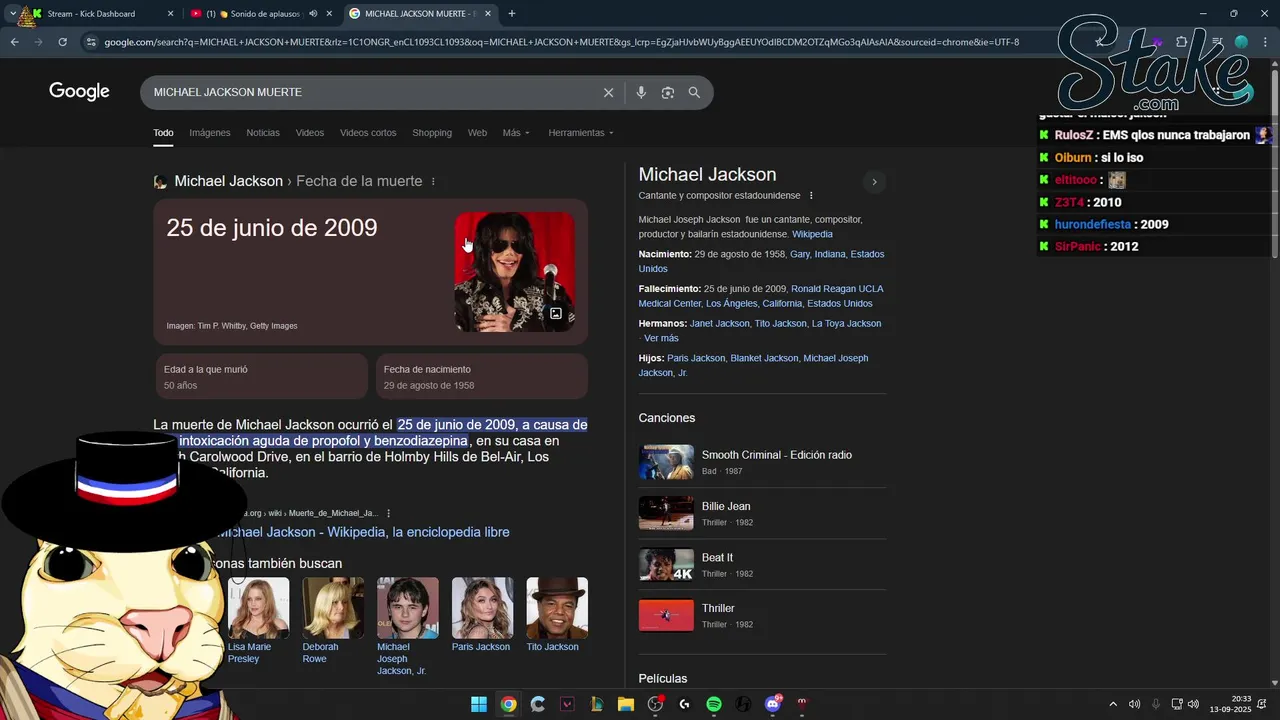Switch to the Sonido de aplausos browser tab
Screen dimensions: 1280x720
263,14
